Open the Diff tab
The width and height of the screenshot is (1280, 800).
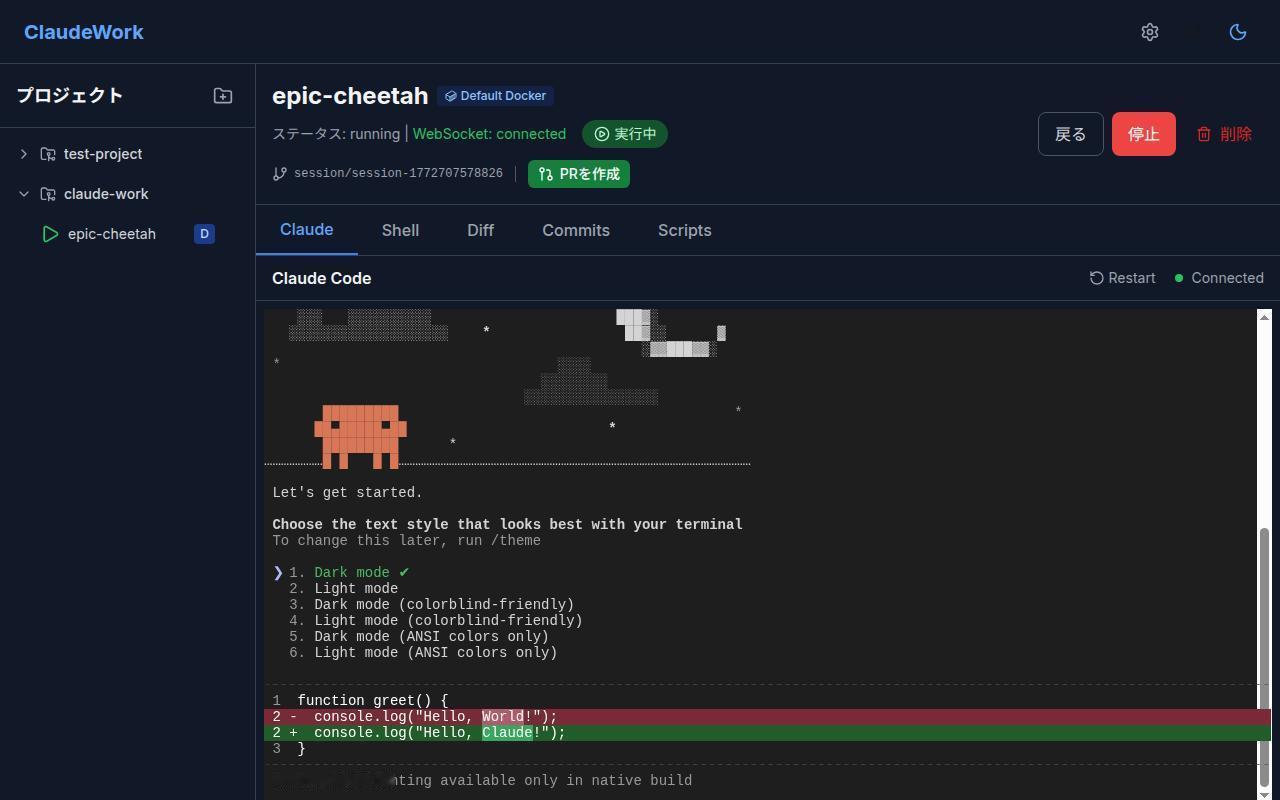(x=480, y=230)
